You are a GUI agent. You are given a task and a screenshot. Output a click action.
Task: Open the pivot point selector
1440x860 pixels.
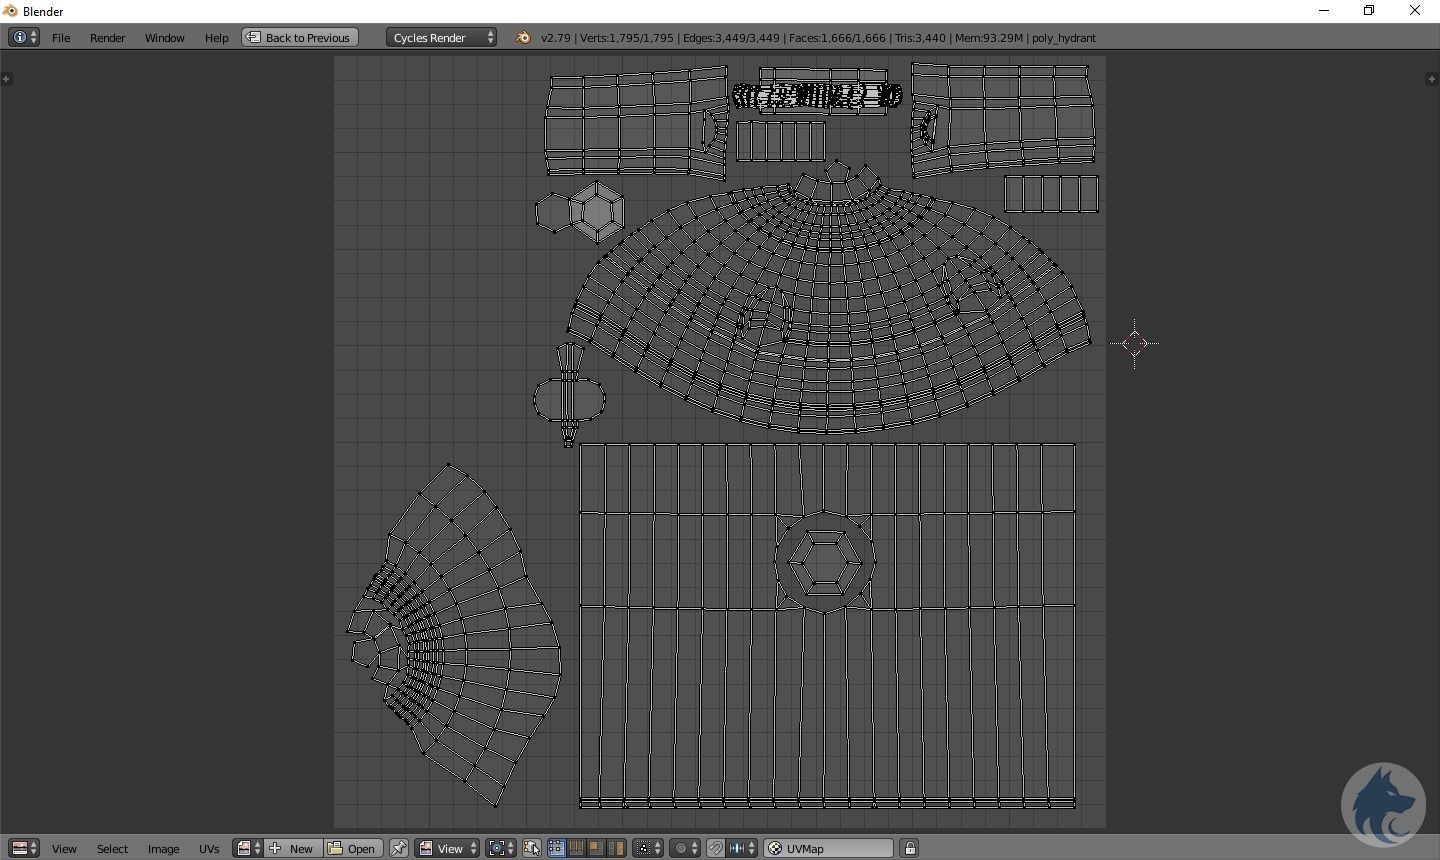pos(501,848)
